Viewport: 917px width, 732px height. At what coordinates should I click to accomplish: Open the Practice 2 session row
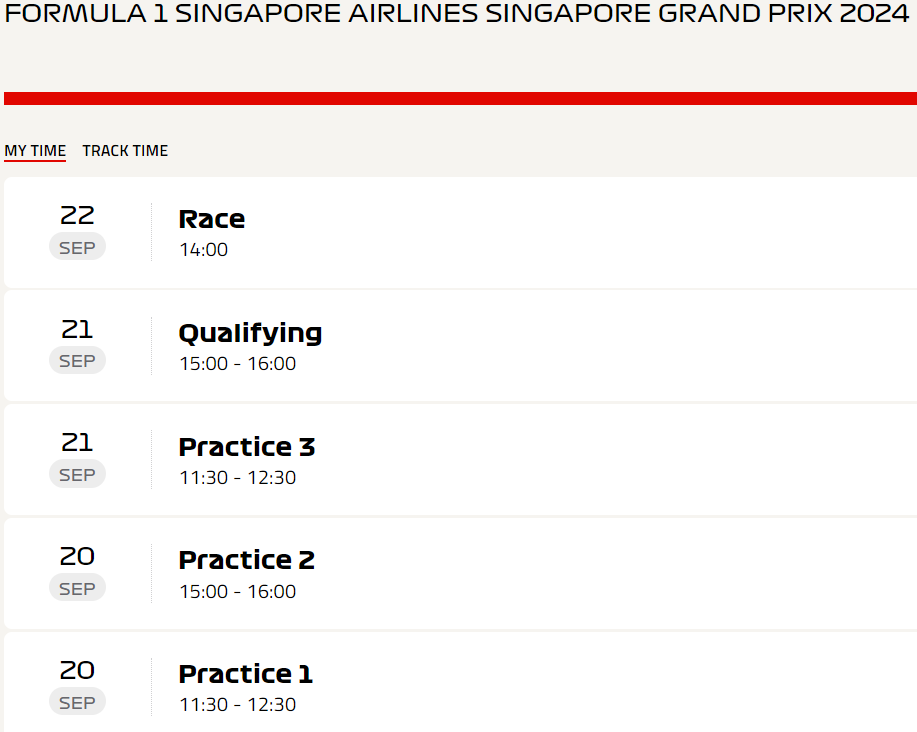(x=460, y=574)
